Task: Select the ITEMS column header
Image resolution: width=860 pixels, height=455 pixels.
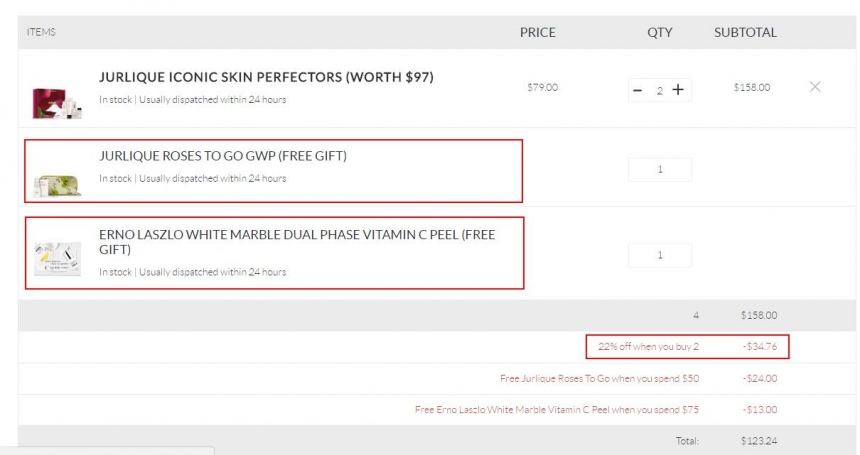Action: tap(41, 32)
